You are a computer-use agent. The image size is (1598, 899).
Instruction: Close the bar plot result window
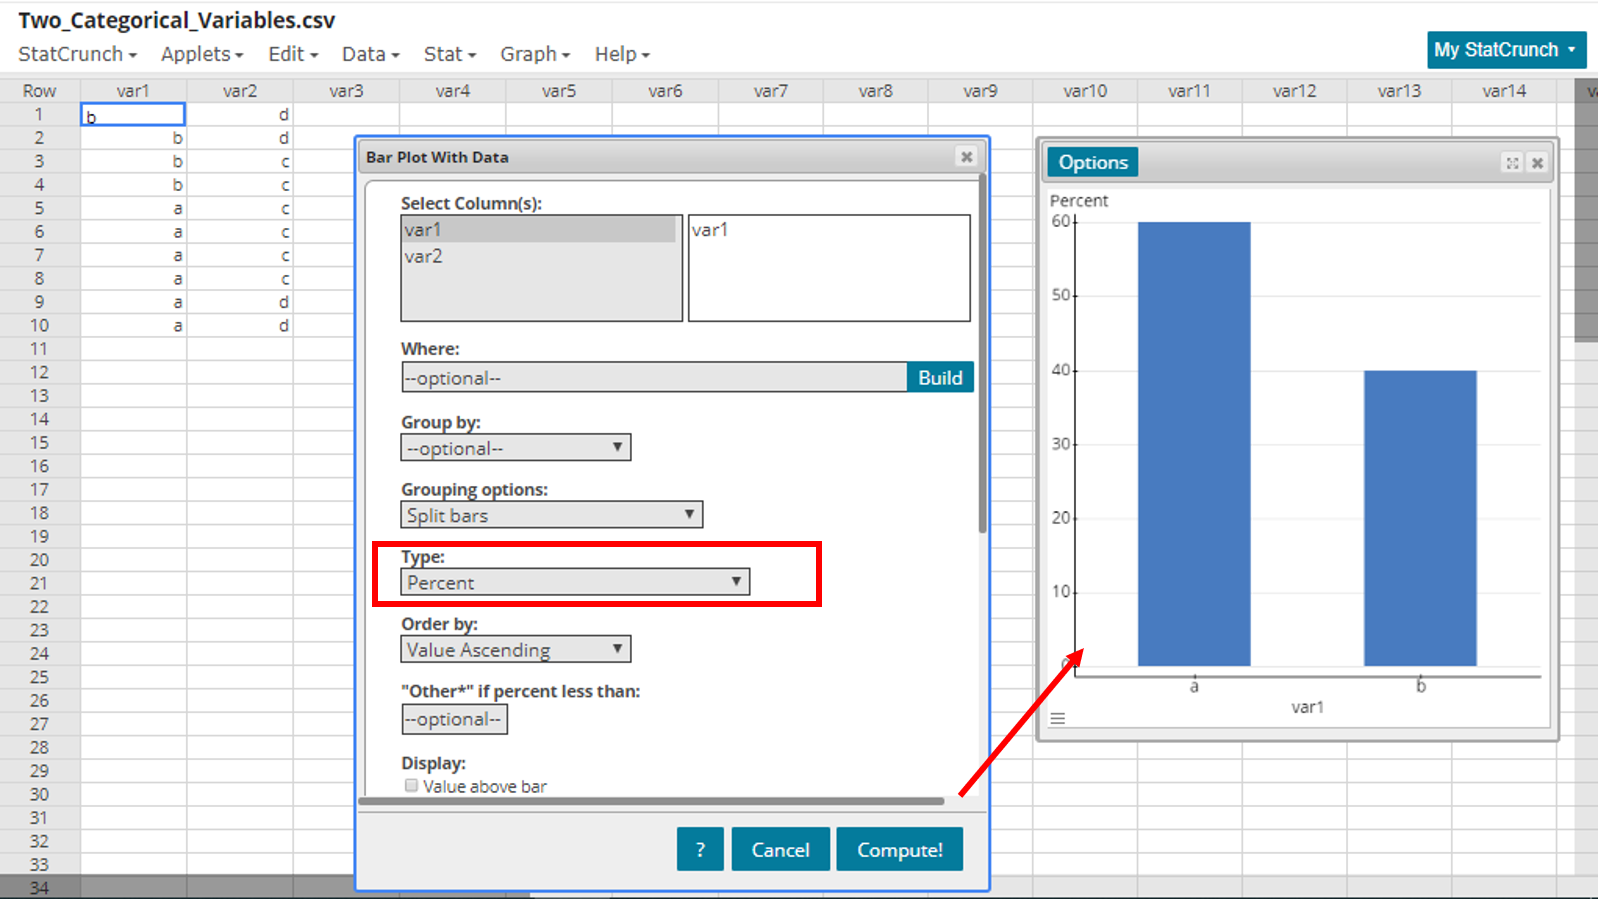click(x=1538, y=163)
